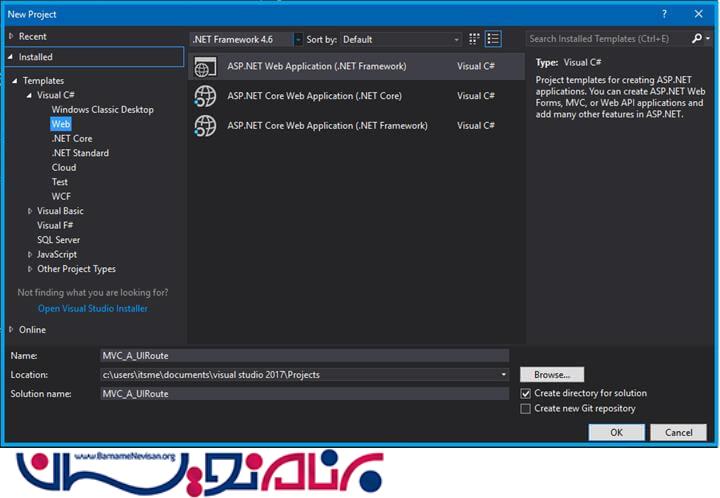Select the WCF template category
Screen dimensions: 720x498
pos(62,197)
